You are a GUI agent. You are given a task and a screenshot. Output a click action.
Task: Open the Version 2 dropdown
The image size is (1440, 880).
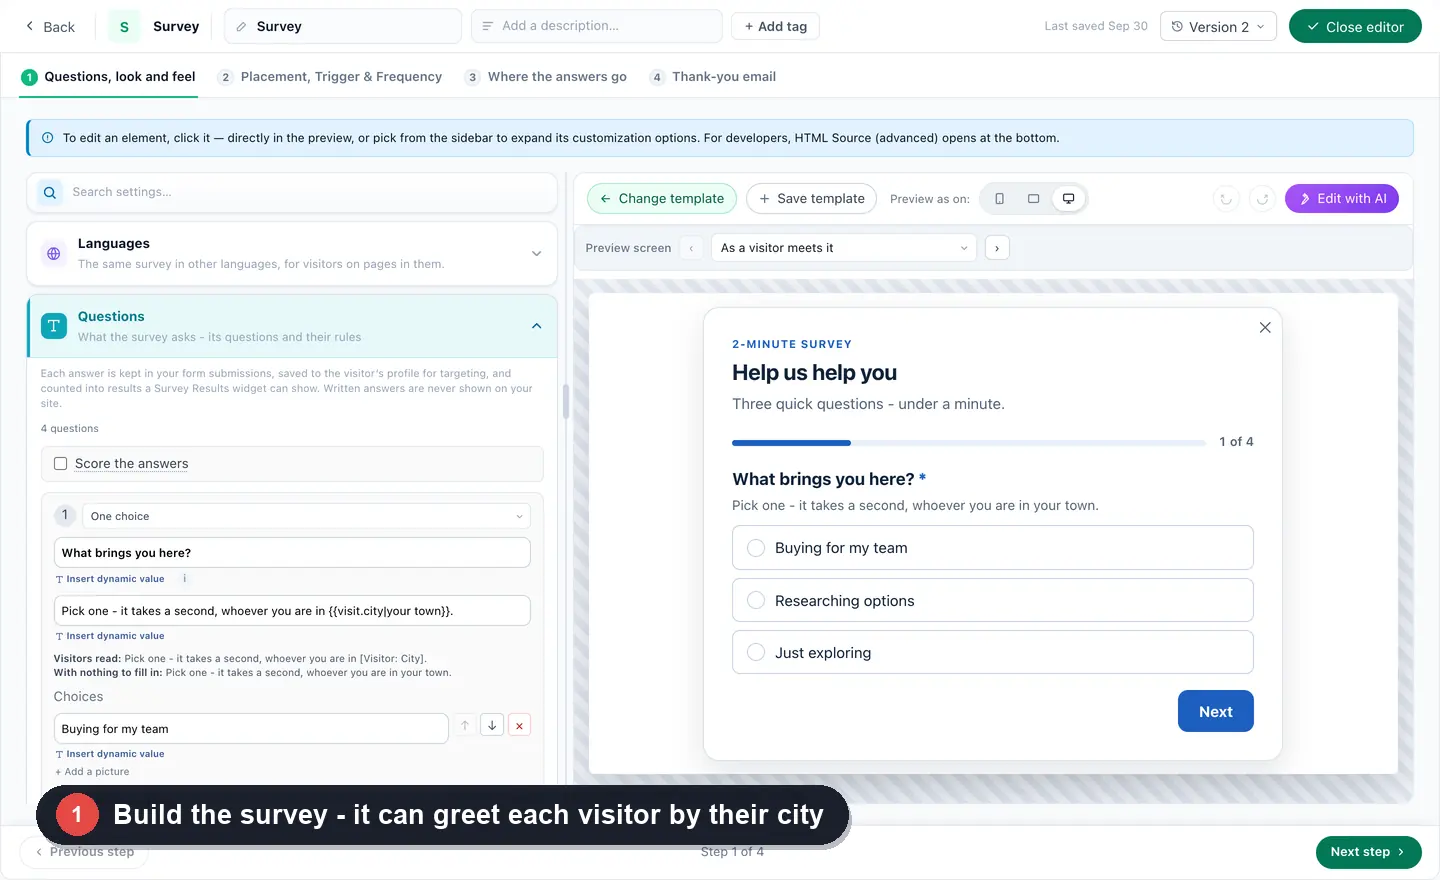[x=1218, y=27]
